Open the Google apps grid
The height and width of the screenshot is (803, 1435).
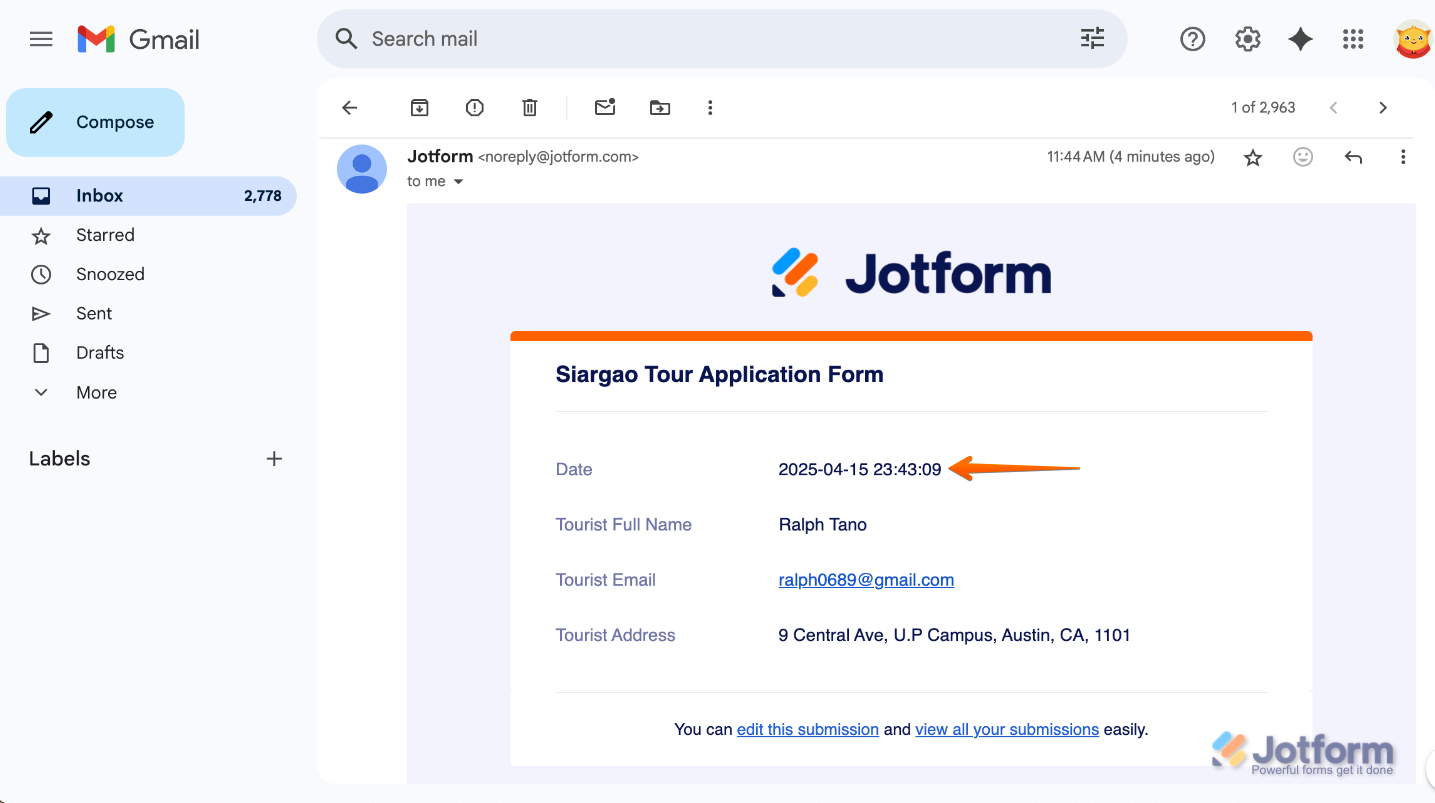click(1353, 39)
